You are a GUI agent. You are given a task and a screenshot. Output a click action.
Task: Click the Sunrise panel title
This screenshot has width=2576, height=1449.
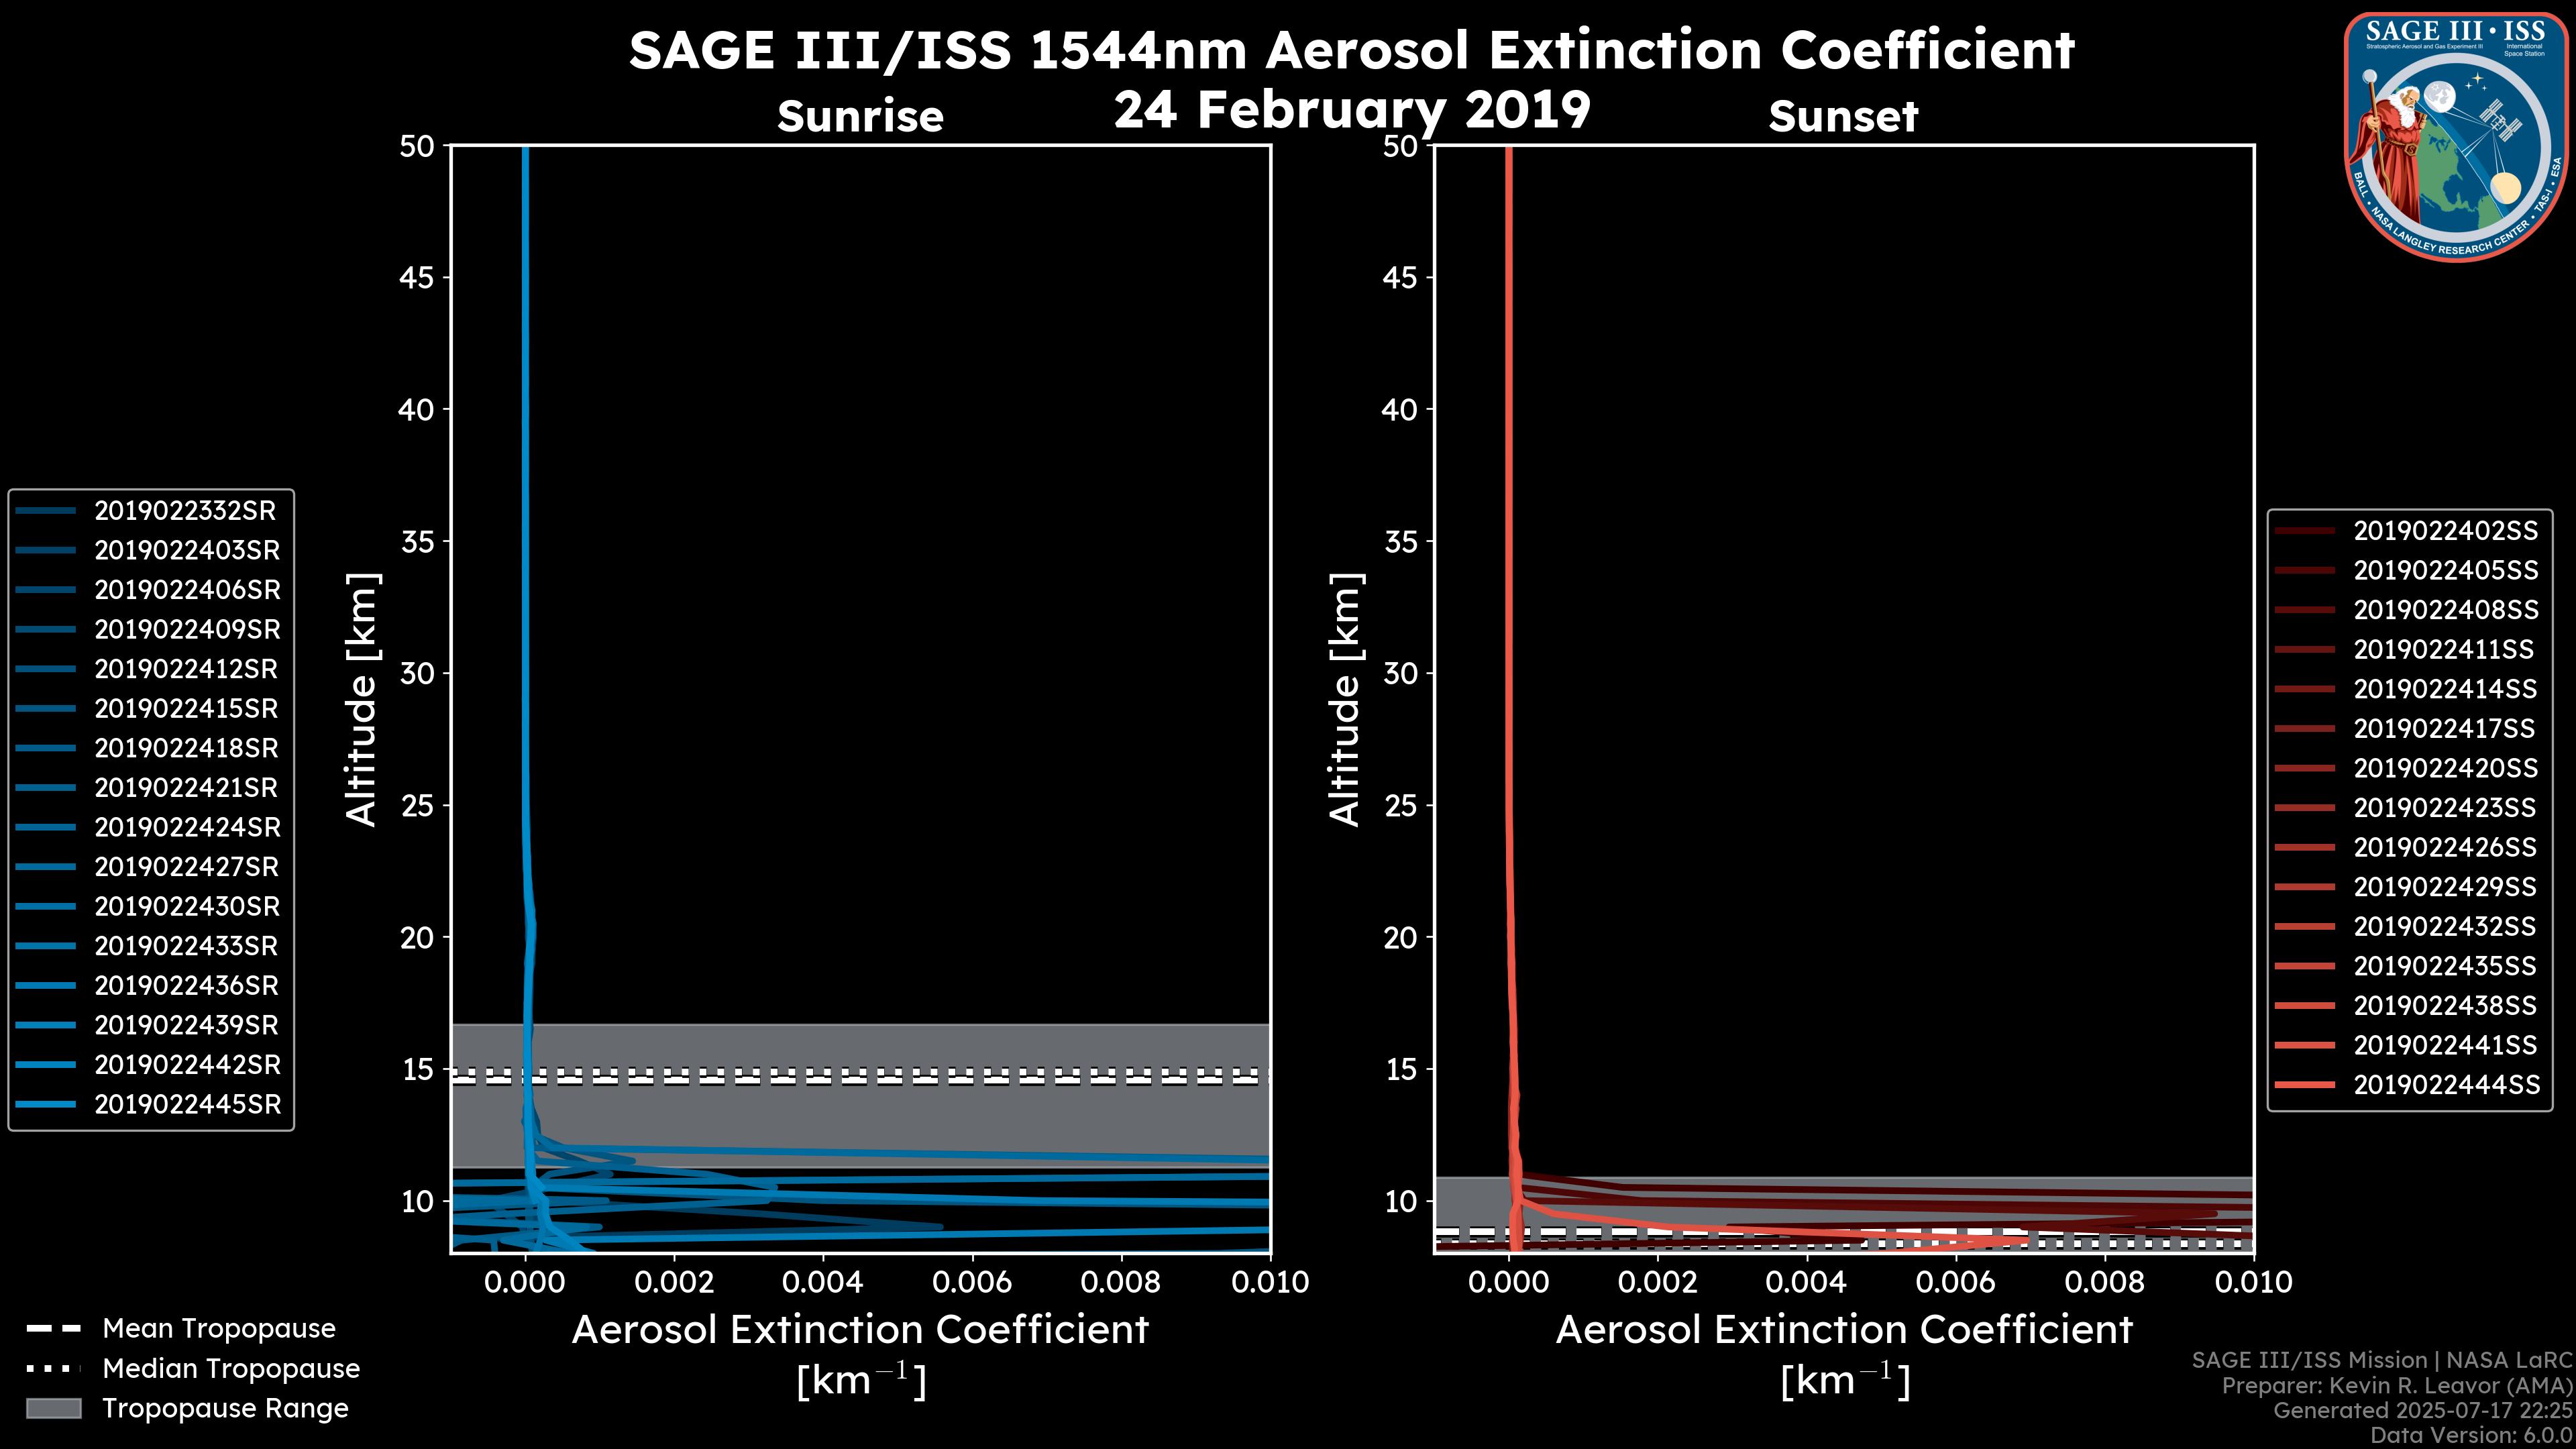pyautogui.click(x=860, y=117)
